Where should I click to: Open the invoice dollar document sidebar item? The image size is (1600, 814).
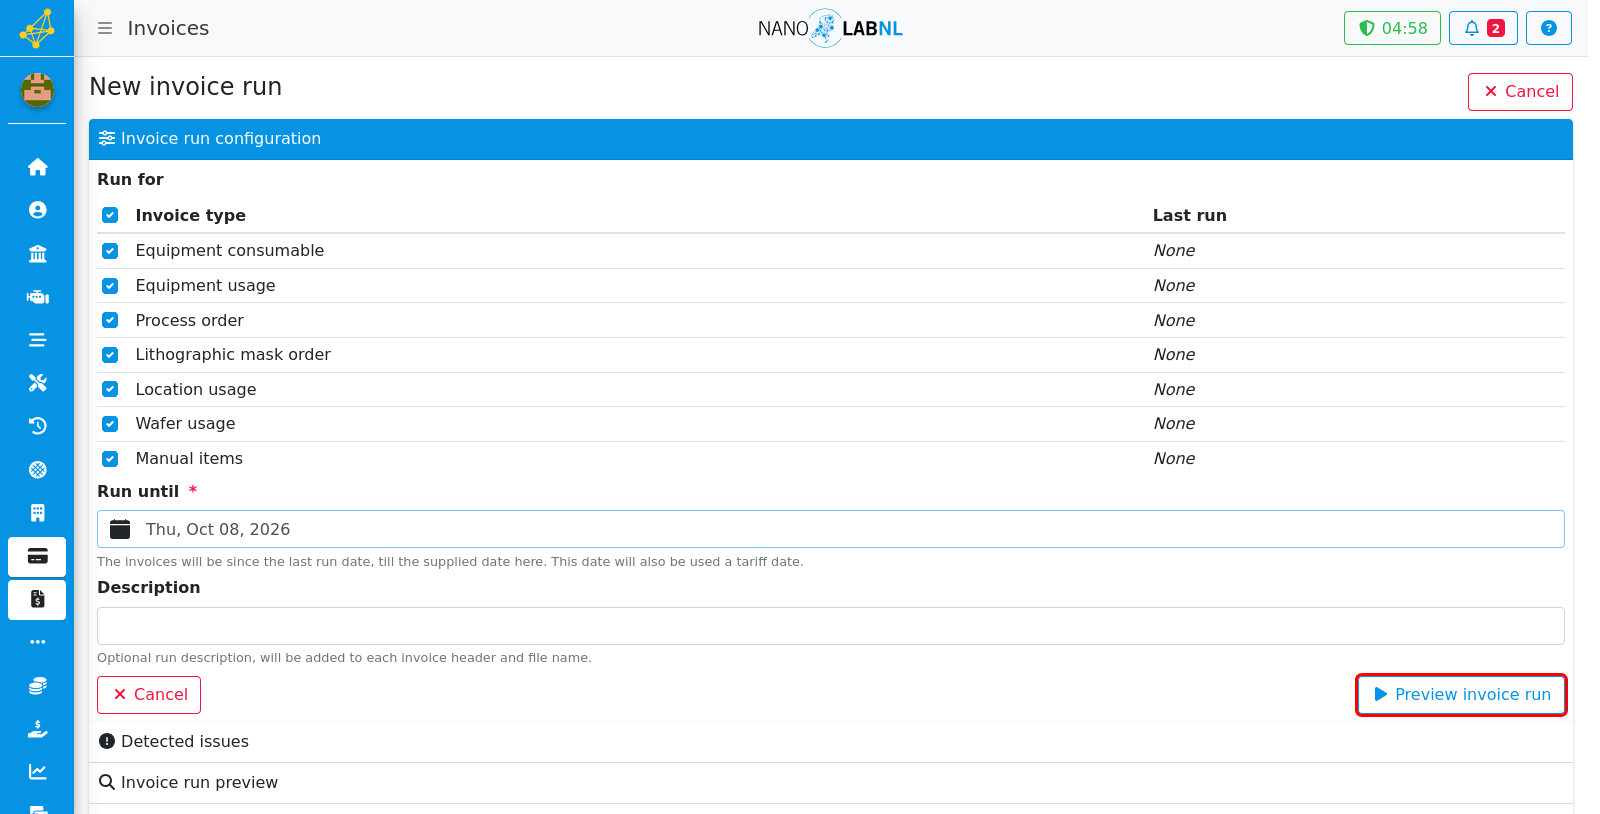pos(37,600)
